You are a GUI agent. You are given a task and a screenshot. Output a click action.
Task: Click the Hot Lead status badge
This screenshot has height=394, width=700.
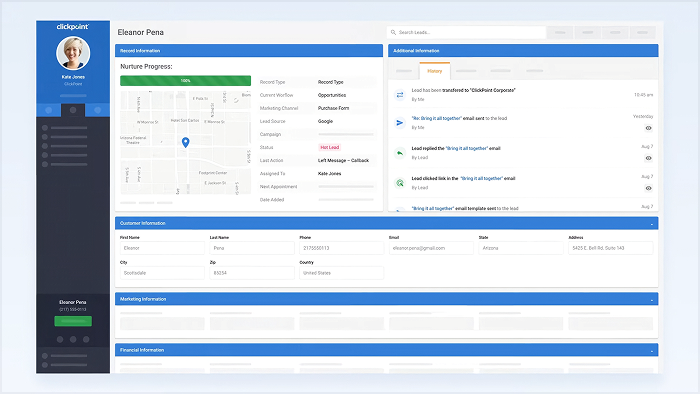[329, 147]
